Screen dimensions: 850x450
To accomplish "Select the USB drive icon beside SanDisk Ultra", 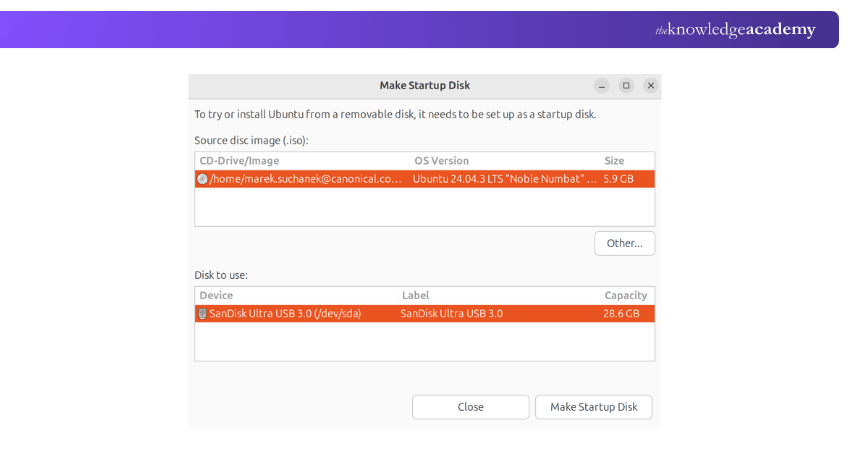I will click(202, 313).
